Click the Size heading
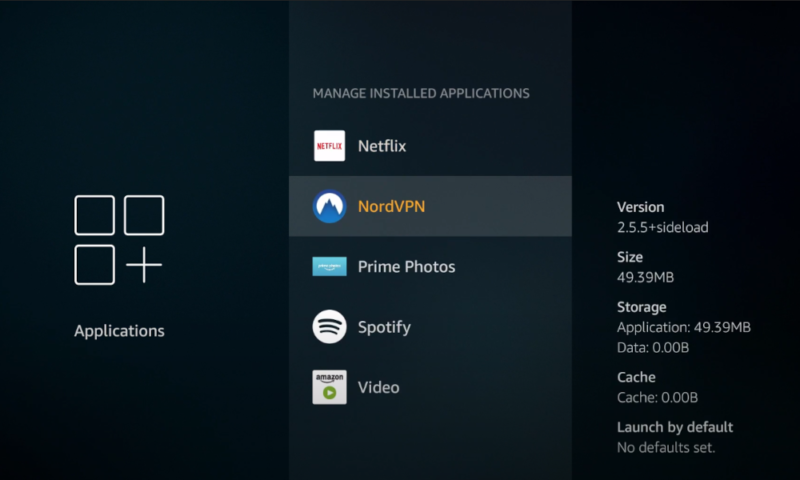The width and height of the screenshot is (800, 480). tap(630, 257)
